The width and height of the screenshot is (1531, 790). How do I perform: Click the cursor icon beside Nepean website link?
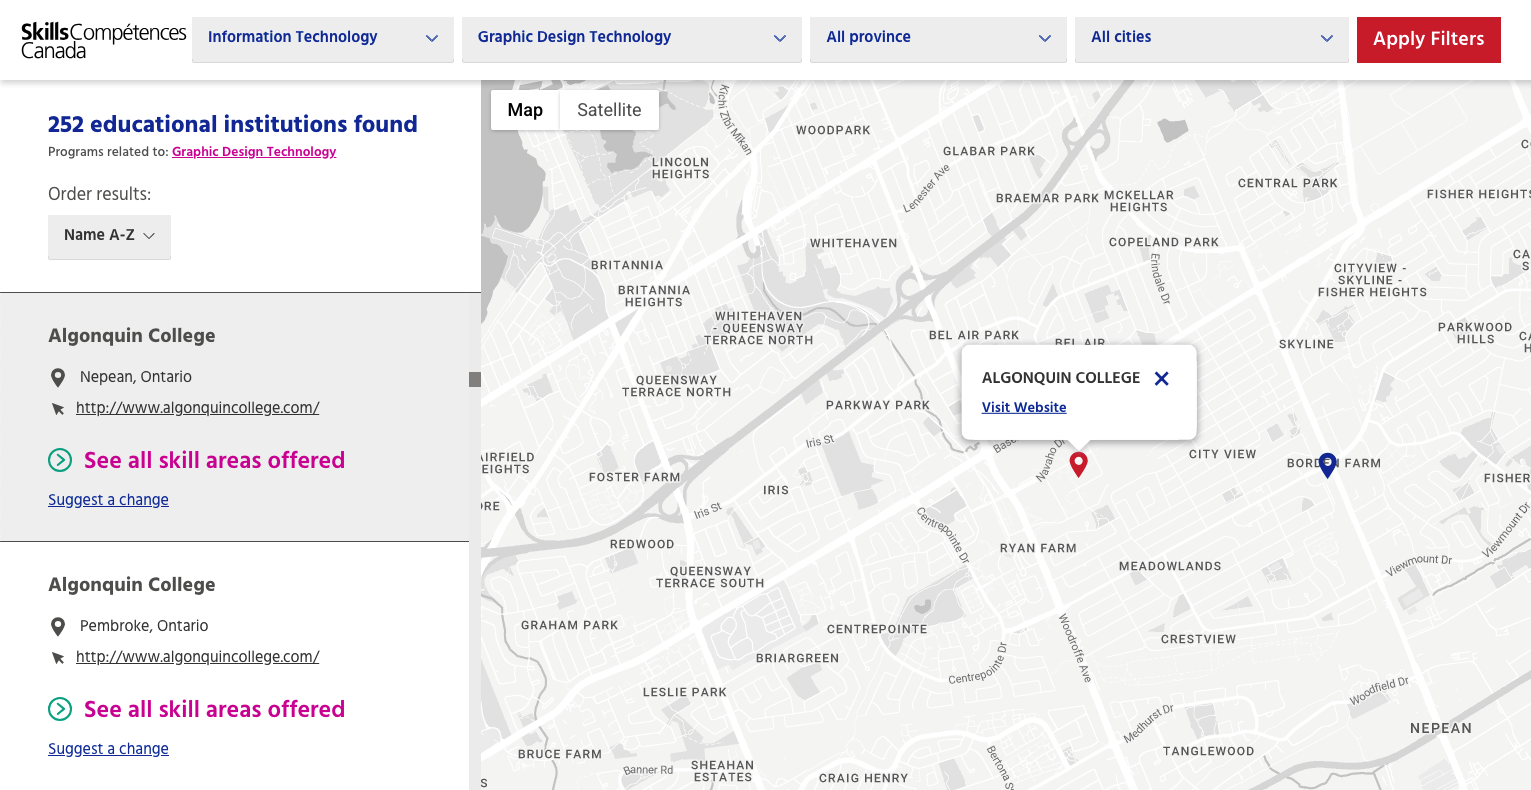[x=58, y=409]
